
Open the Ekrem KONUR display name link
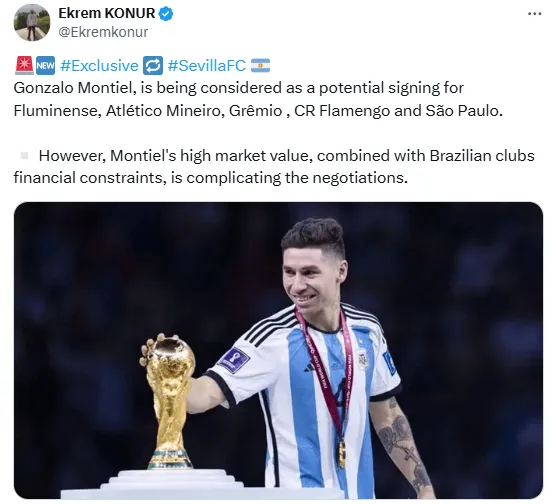click(x=106, y=13)
